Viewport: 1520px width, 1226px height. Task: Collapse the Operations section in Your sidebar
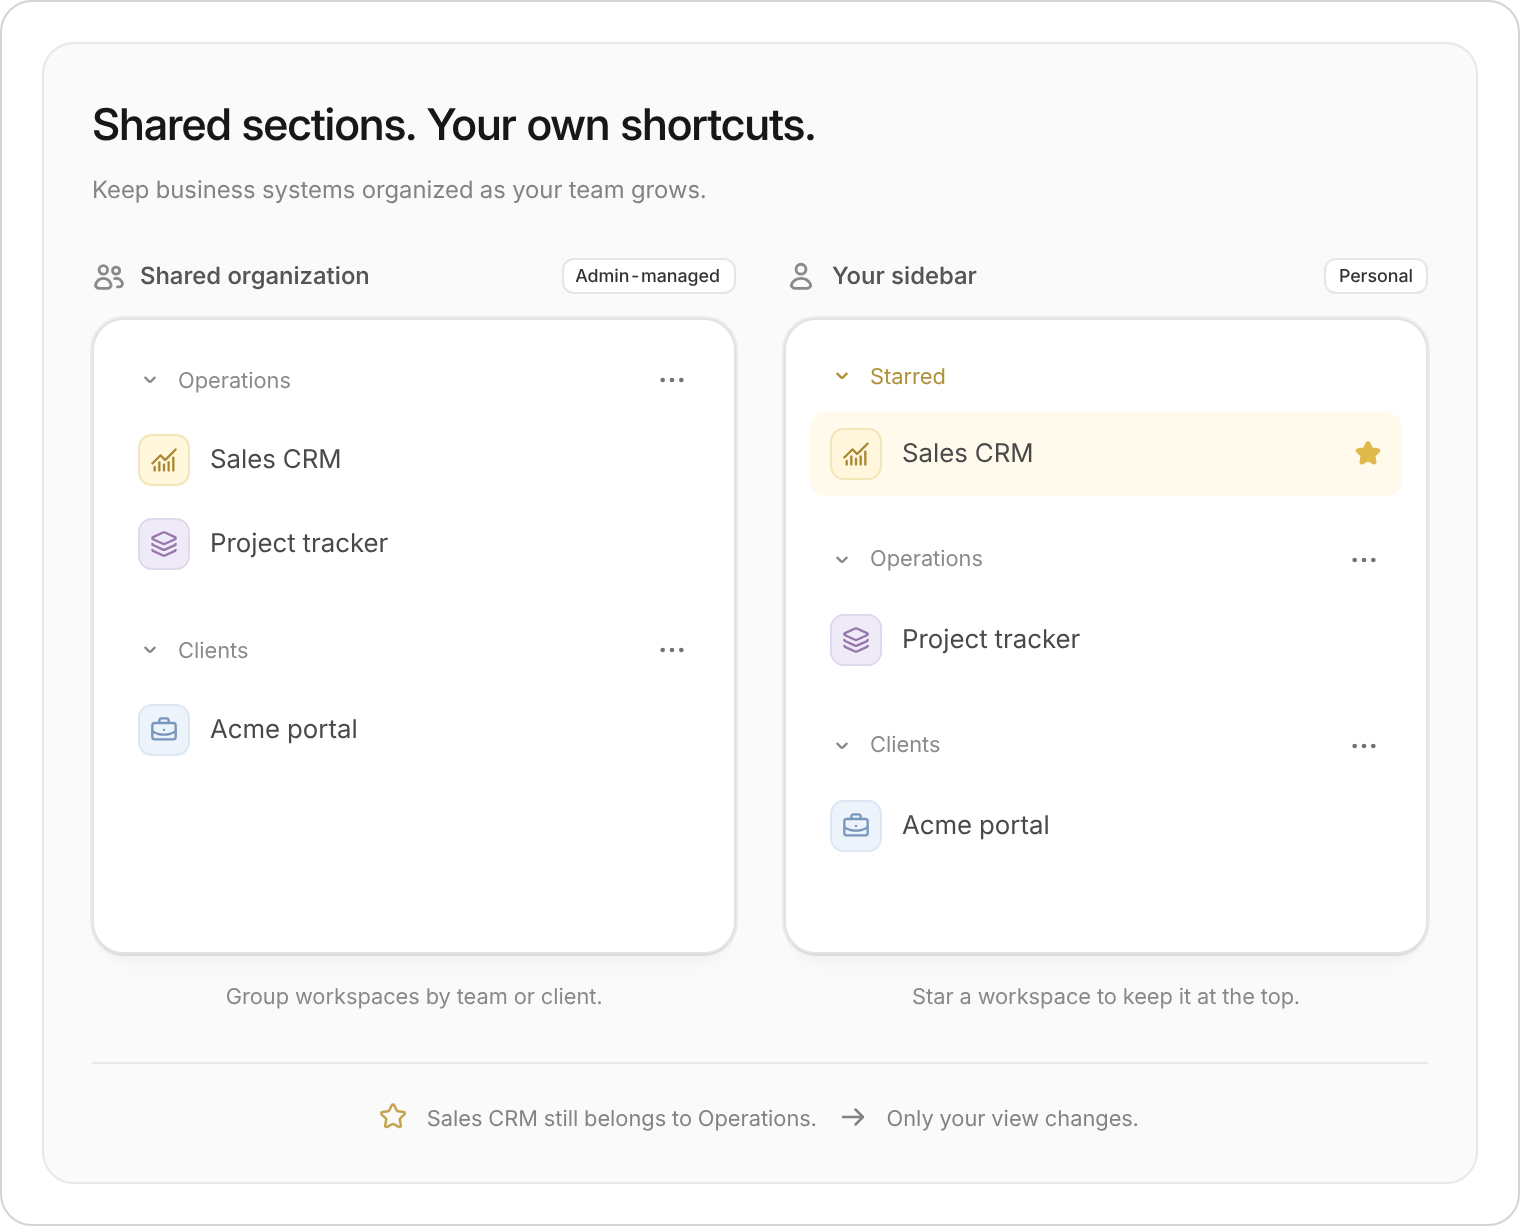pyautogui.click(x=842, y=560)
